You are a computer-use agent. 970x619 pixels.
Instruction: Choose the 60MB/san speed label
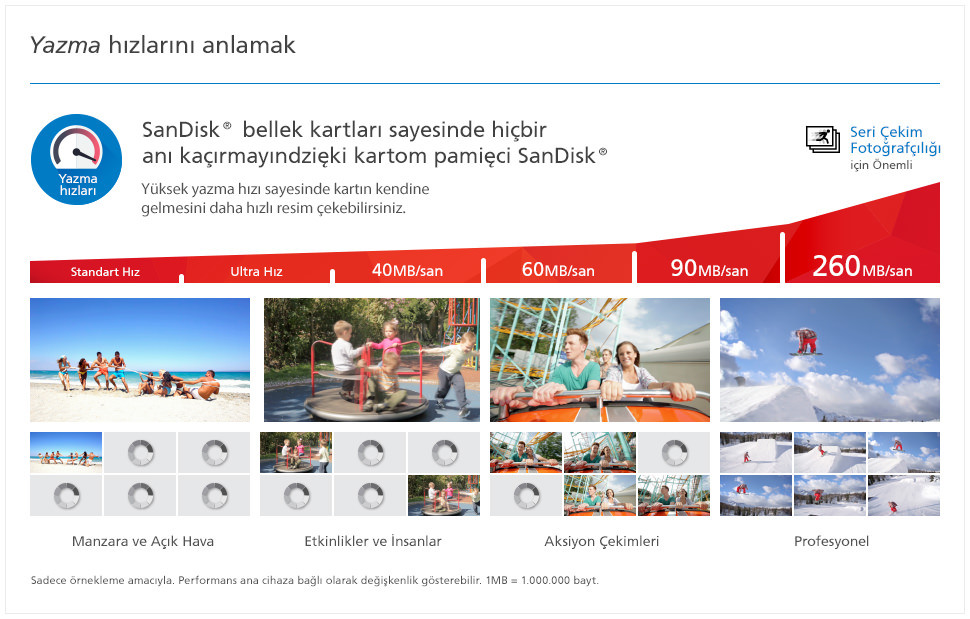pos(558,270)
